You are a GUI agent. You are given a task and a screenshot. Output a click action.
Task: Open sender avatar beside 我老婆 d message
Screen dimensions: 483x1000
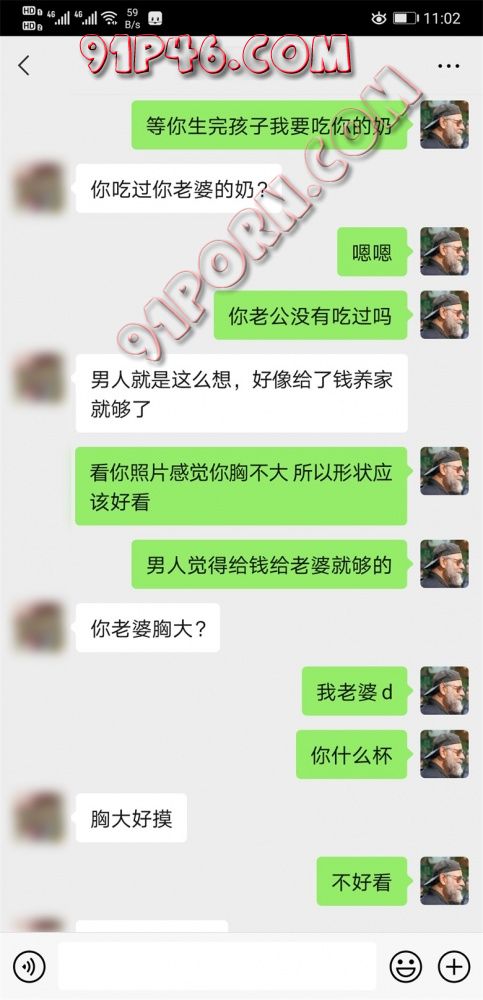pos(444,691)
